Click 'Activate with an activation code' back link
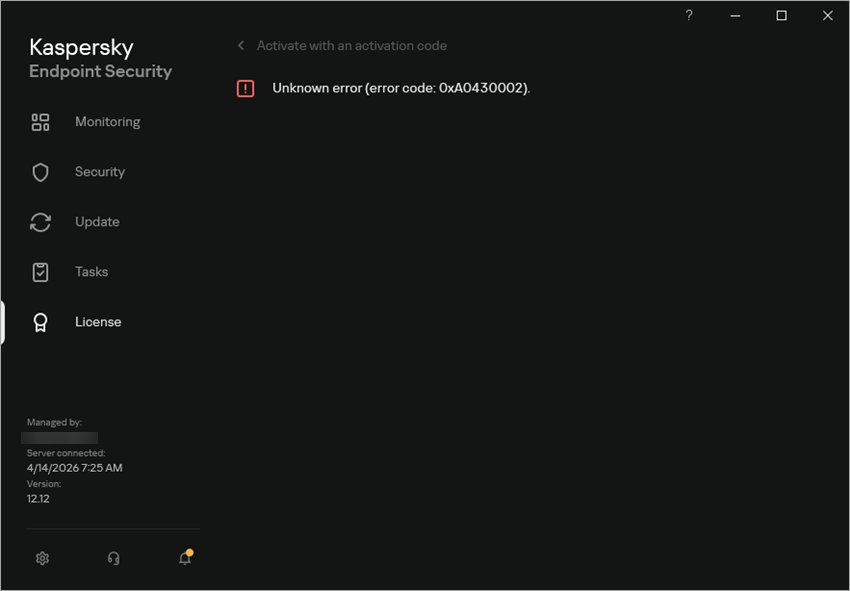This screenshot has height=591, width=850. (x=352, y=46)
